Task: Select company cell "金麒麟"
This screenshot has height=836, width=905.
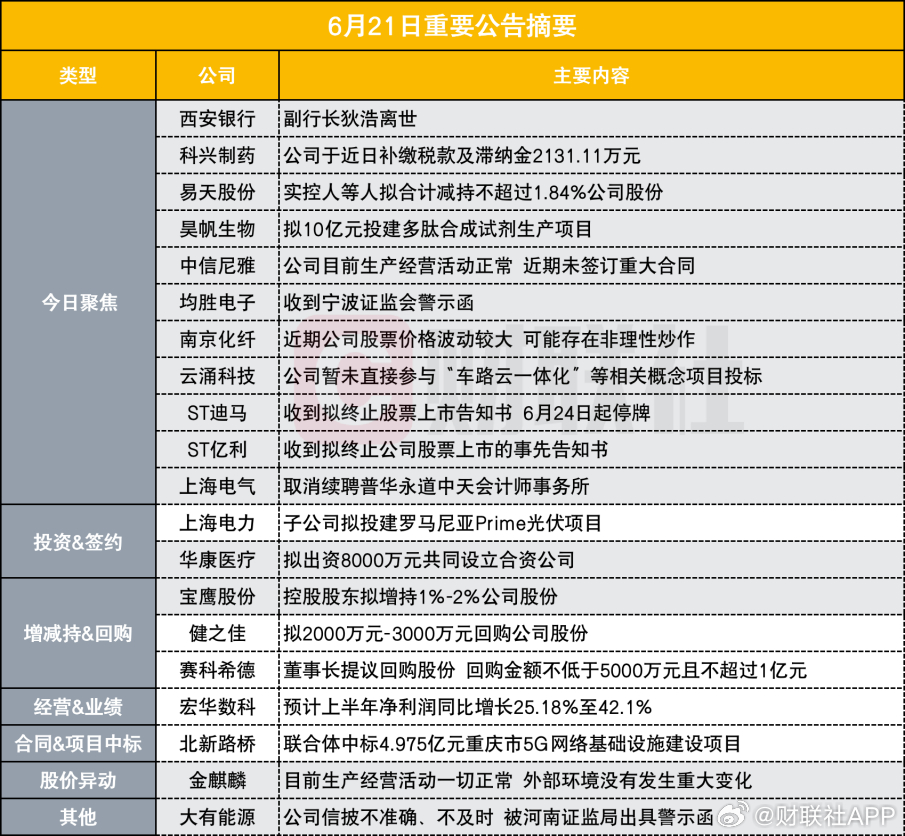Action: 218,781
